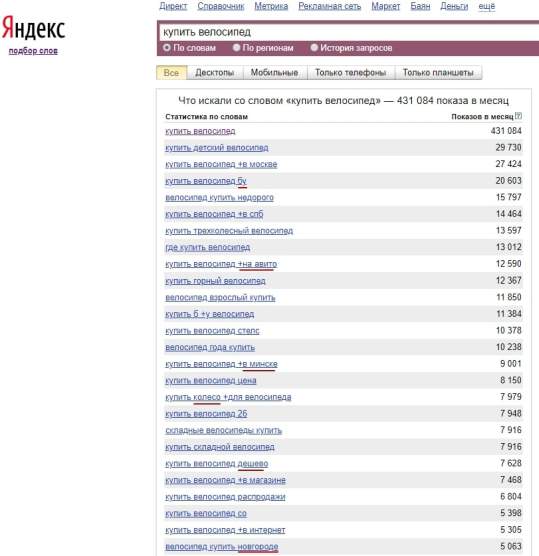Click the купить трехколесный велосипед link
Screen dimensions: 539x556
pyautogui.click(x=229, y=231)
